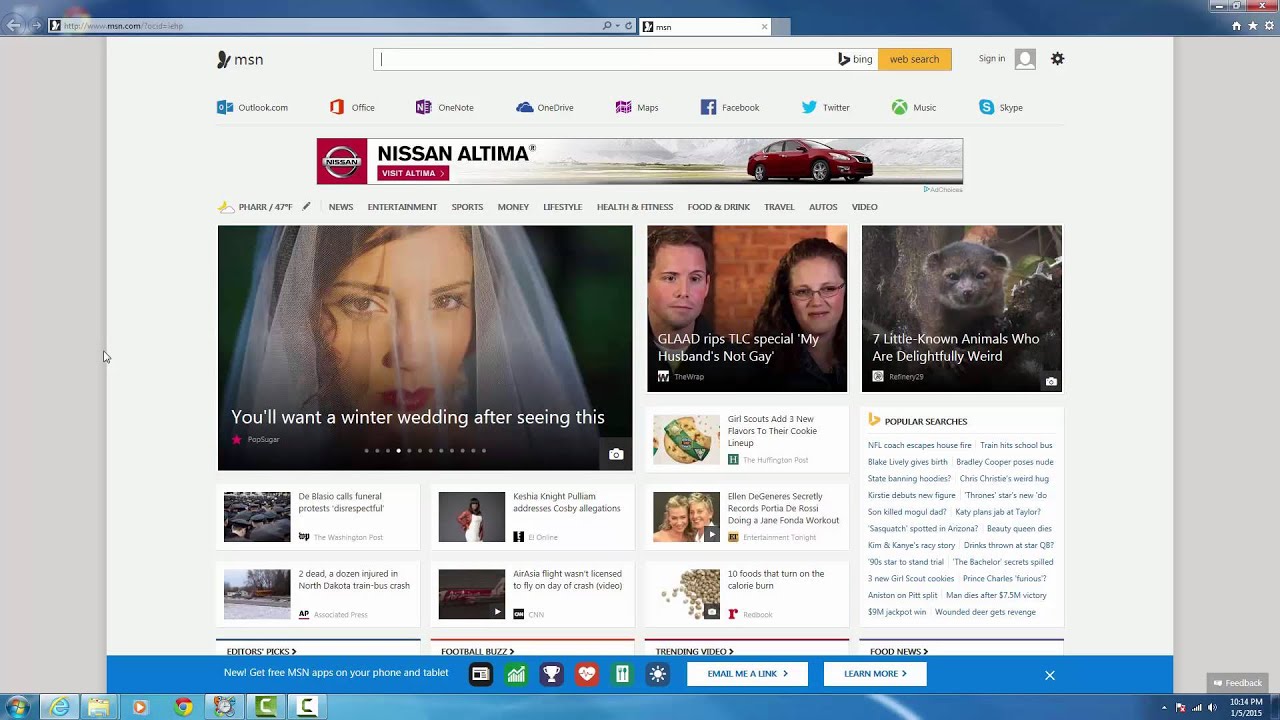Open OneDrive cloud shortcut
1280x720 pixels.
[x=524, y=107]
